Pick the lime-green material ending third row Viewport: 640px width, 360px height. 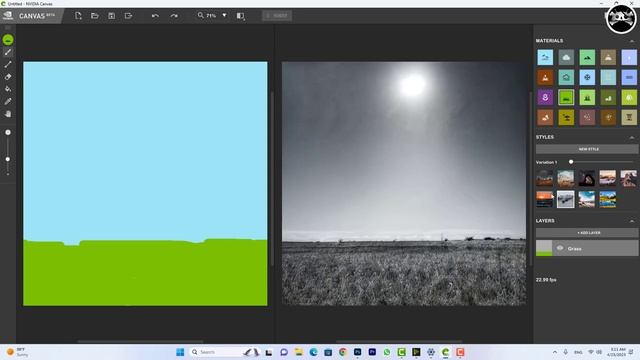(x=629, y=98)
